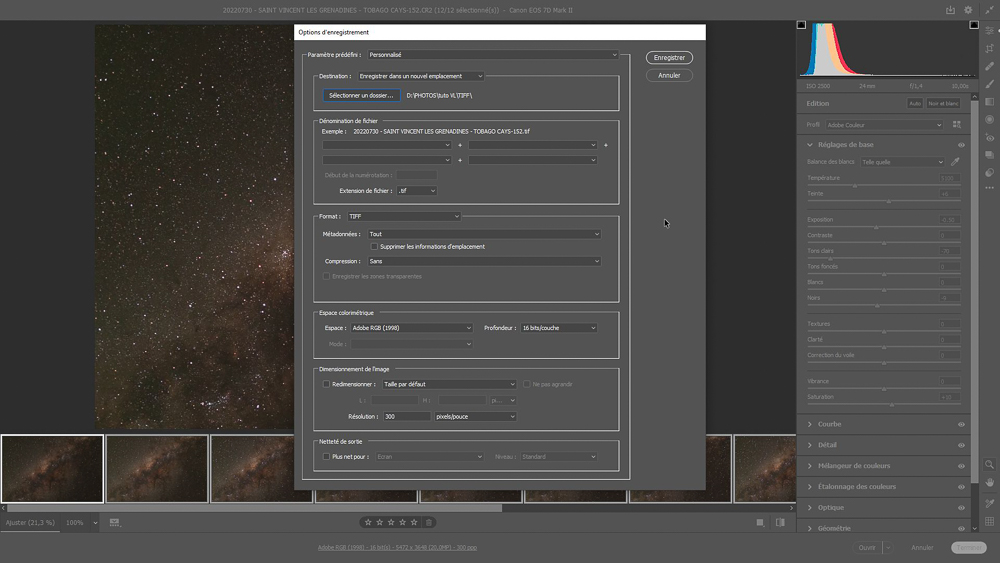Image resolution: width=1000 pixels, height=563 pixels.
Task: Enable Supprimer les informations d'emplacement checkbox
Action: pyautogui.click(x=374, y=247)
